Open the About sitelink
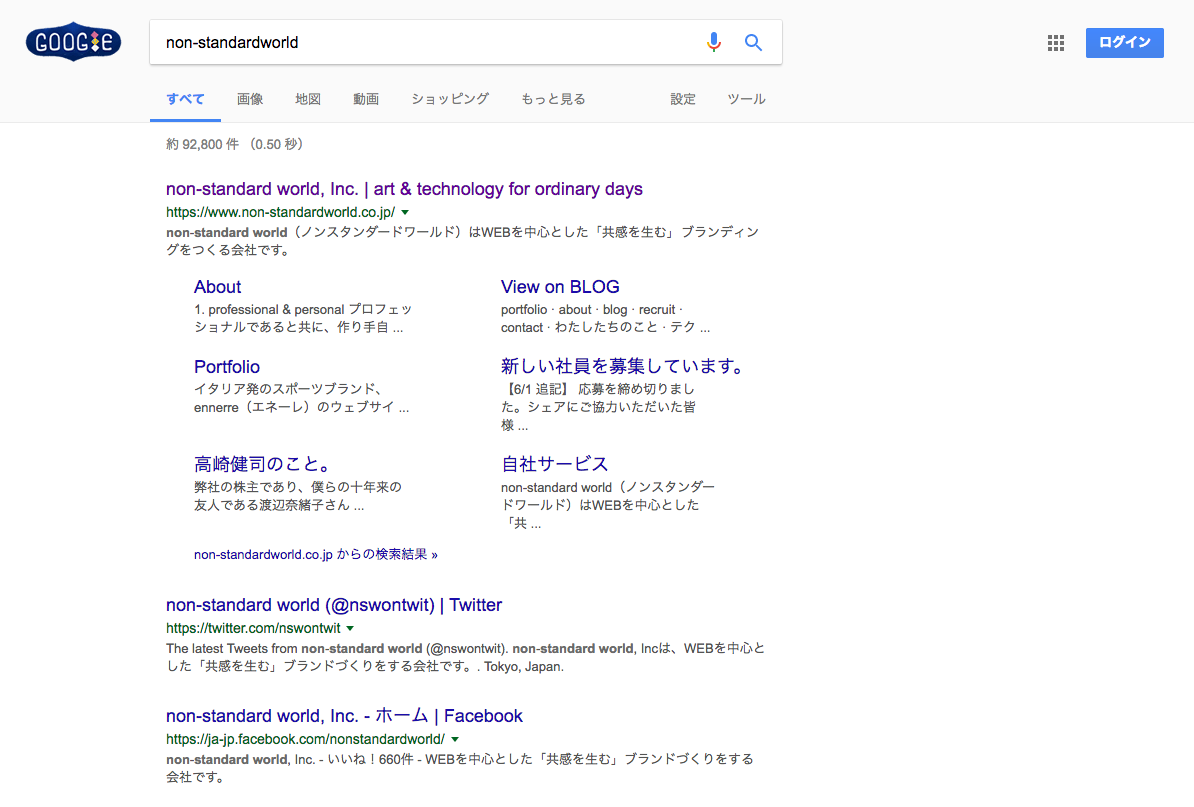1194x807 pixels. (x=217, y=287)
